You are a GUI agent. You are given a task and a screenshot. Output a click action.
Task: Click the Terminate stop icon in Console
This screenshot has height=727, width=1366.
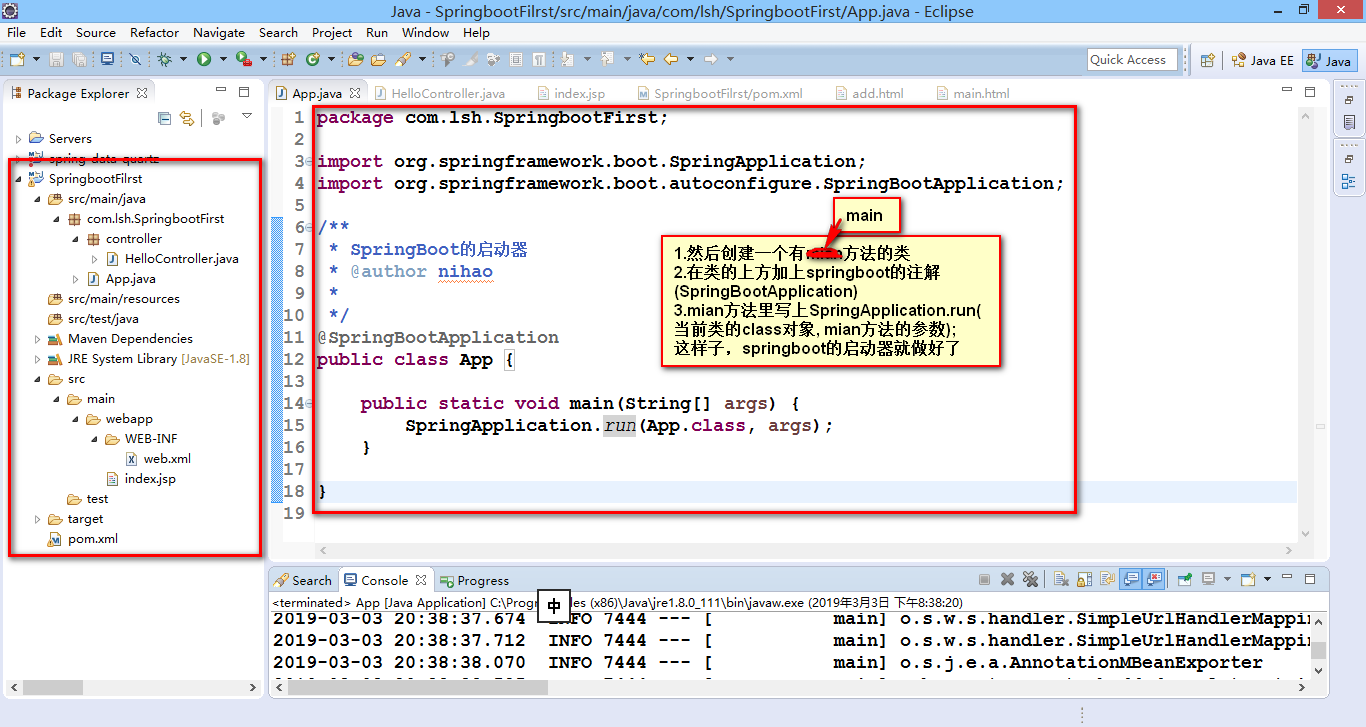pyautogui.click(x=984, y=579)
